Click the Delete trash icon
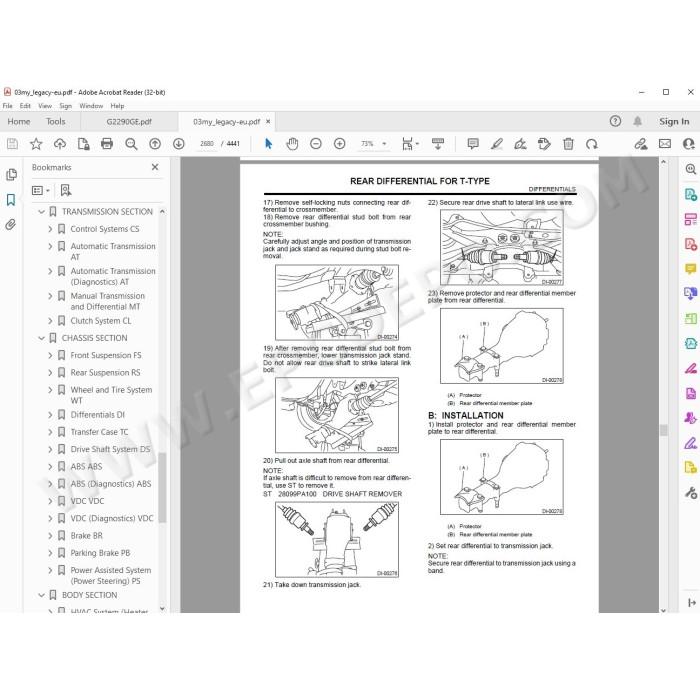The height and width of the screenshot is (700, 700). click(x=568, y=144)
